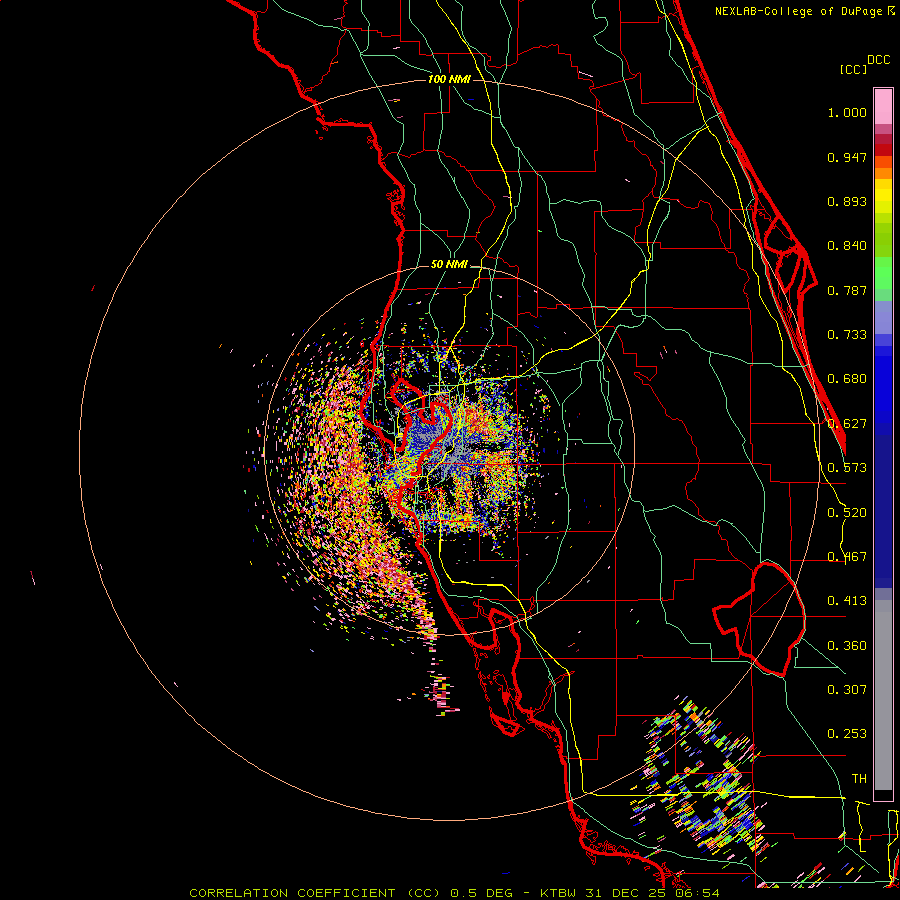Select the 0.573 scale value

(847, 468)
